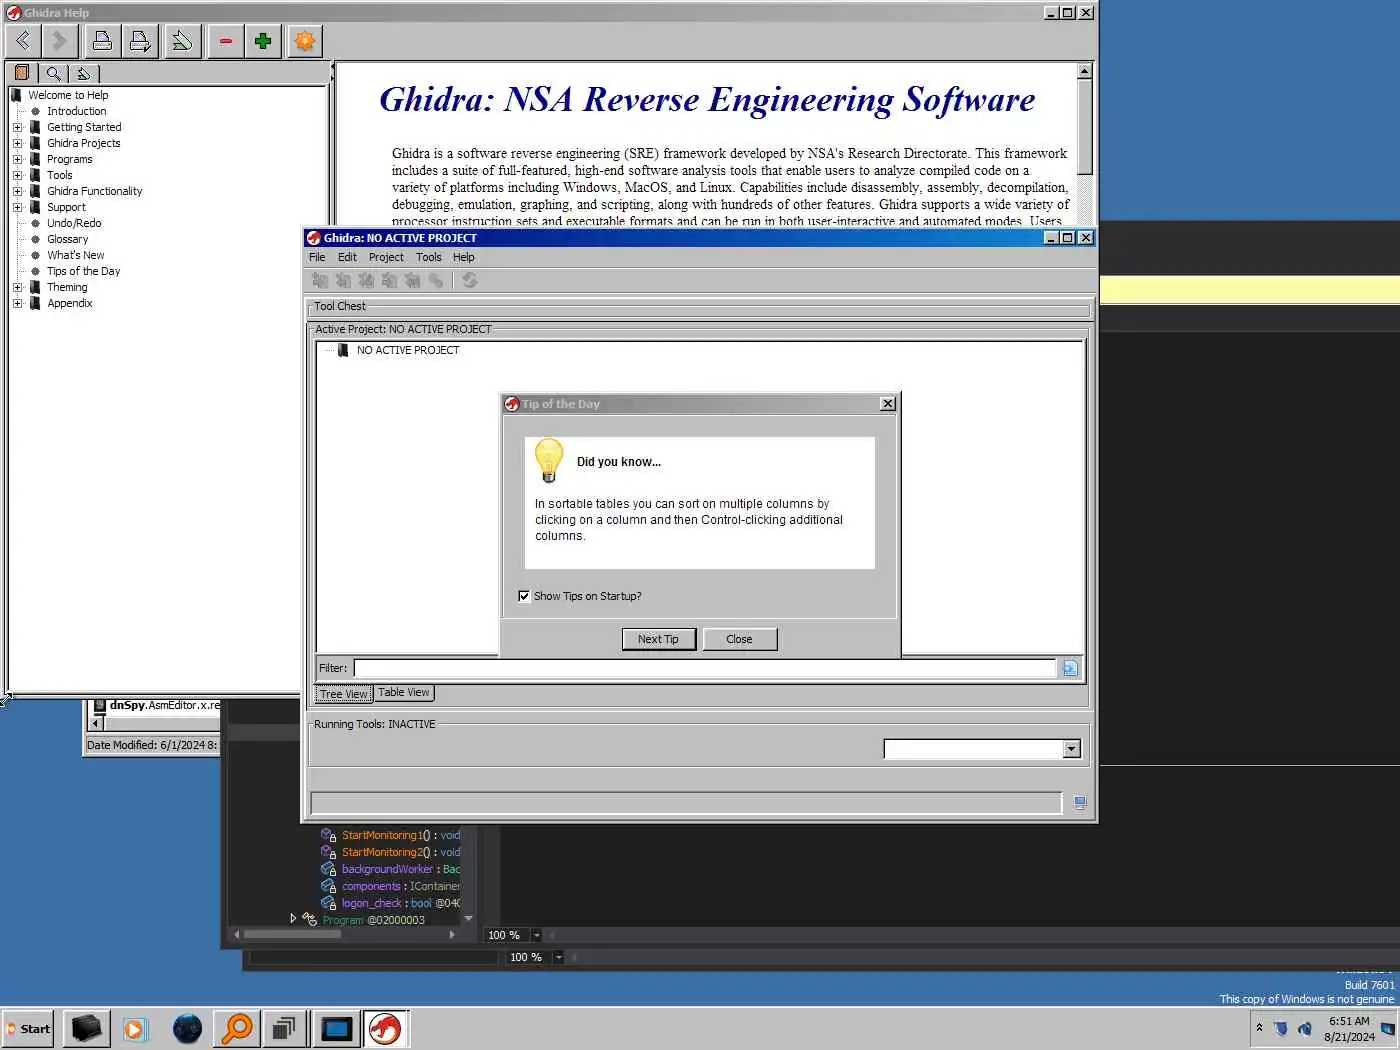Close Tip of the Day with X
The width and height of the screenshot is (1400, 1050).
coord(887,403)
